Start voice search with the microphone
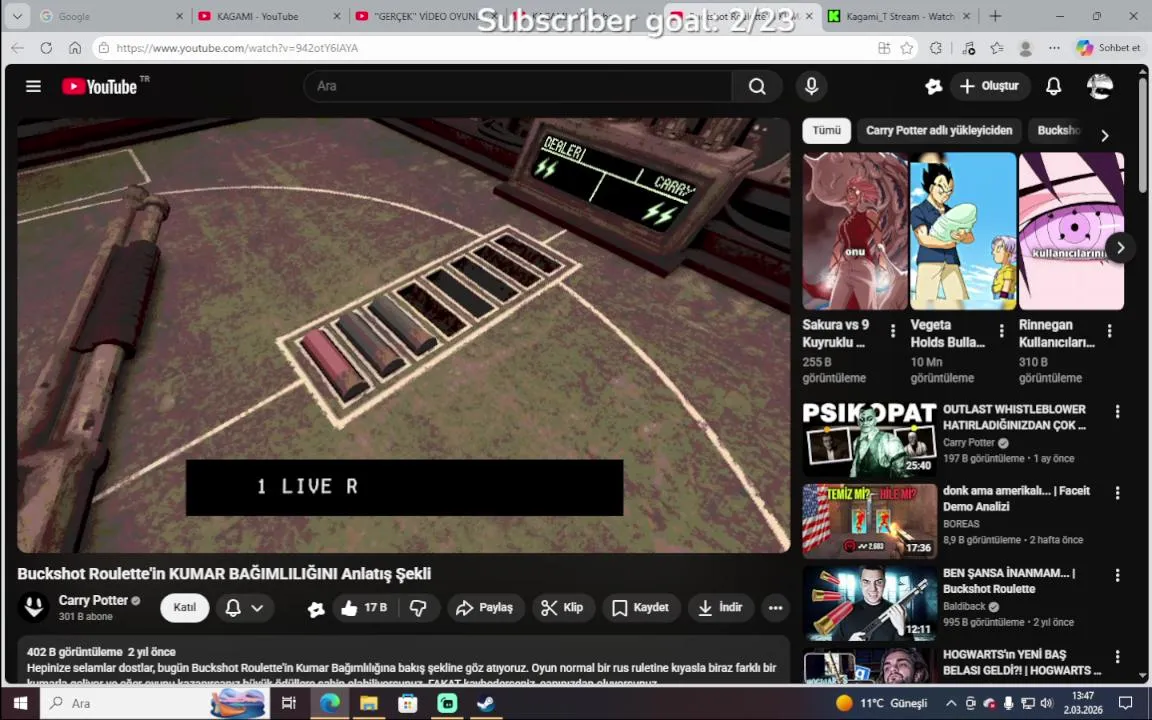The width and height of the screenshot is (1152, 720). pos(811,87)
